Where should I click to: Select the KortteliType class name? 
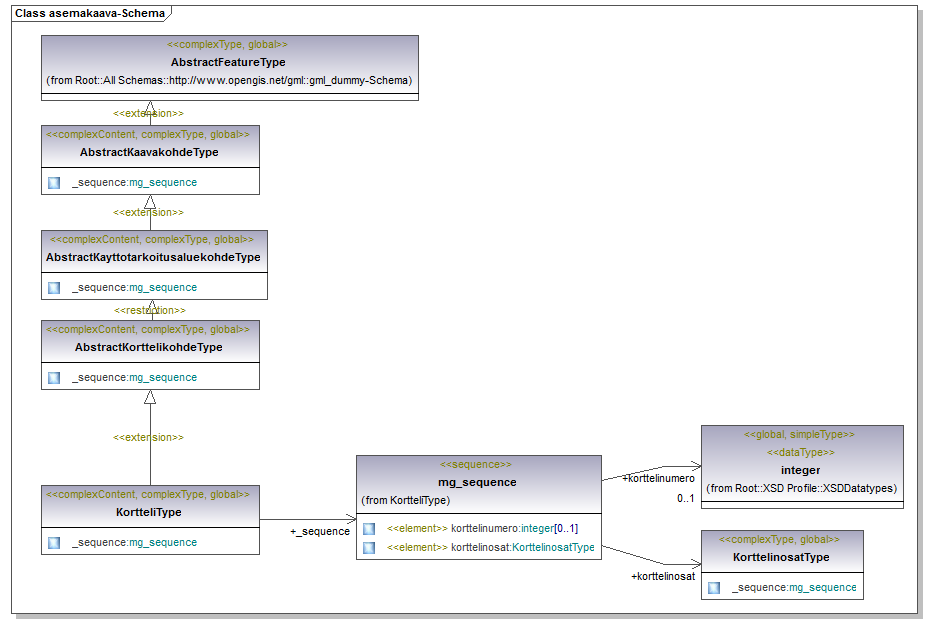pos(150,512)
